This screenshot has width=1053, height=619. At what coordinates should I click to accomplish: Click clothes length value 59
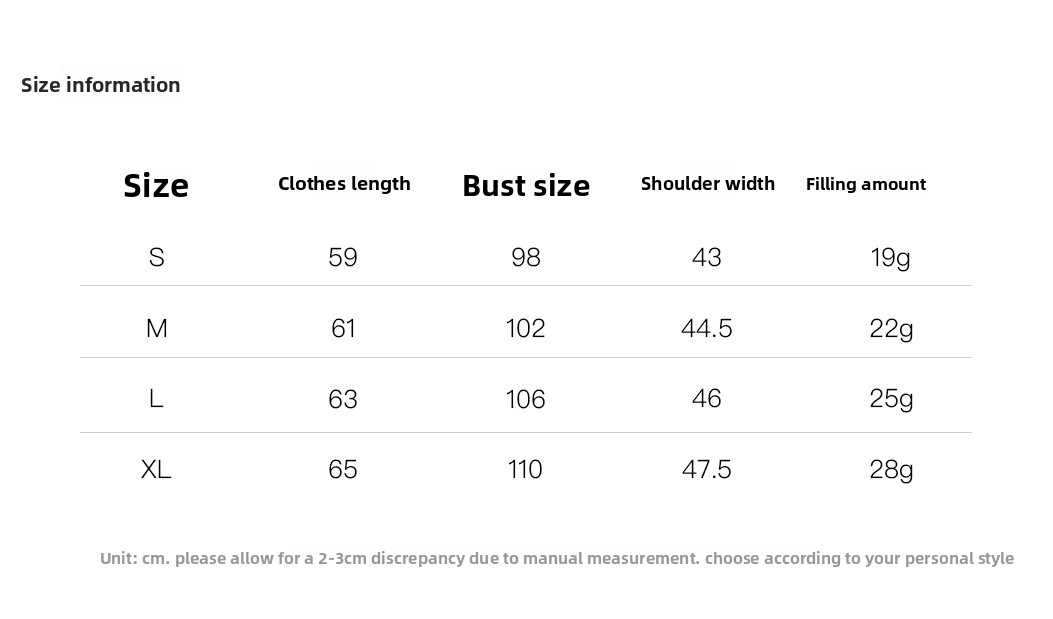point(343,258)
